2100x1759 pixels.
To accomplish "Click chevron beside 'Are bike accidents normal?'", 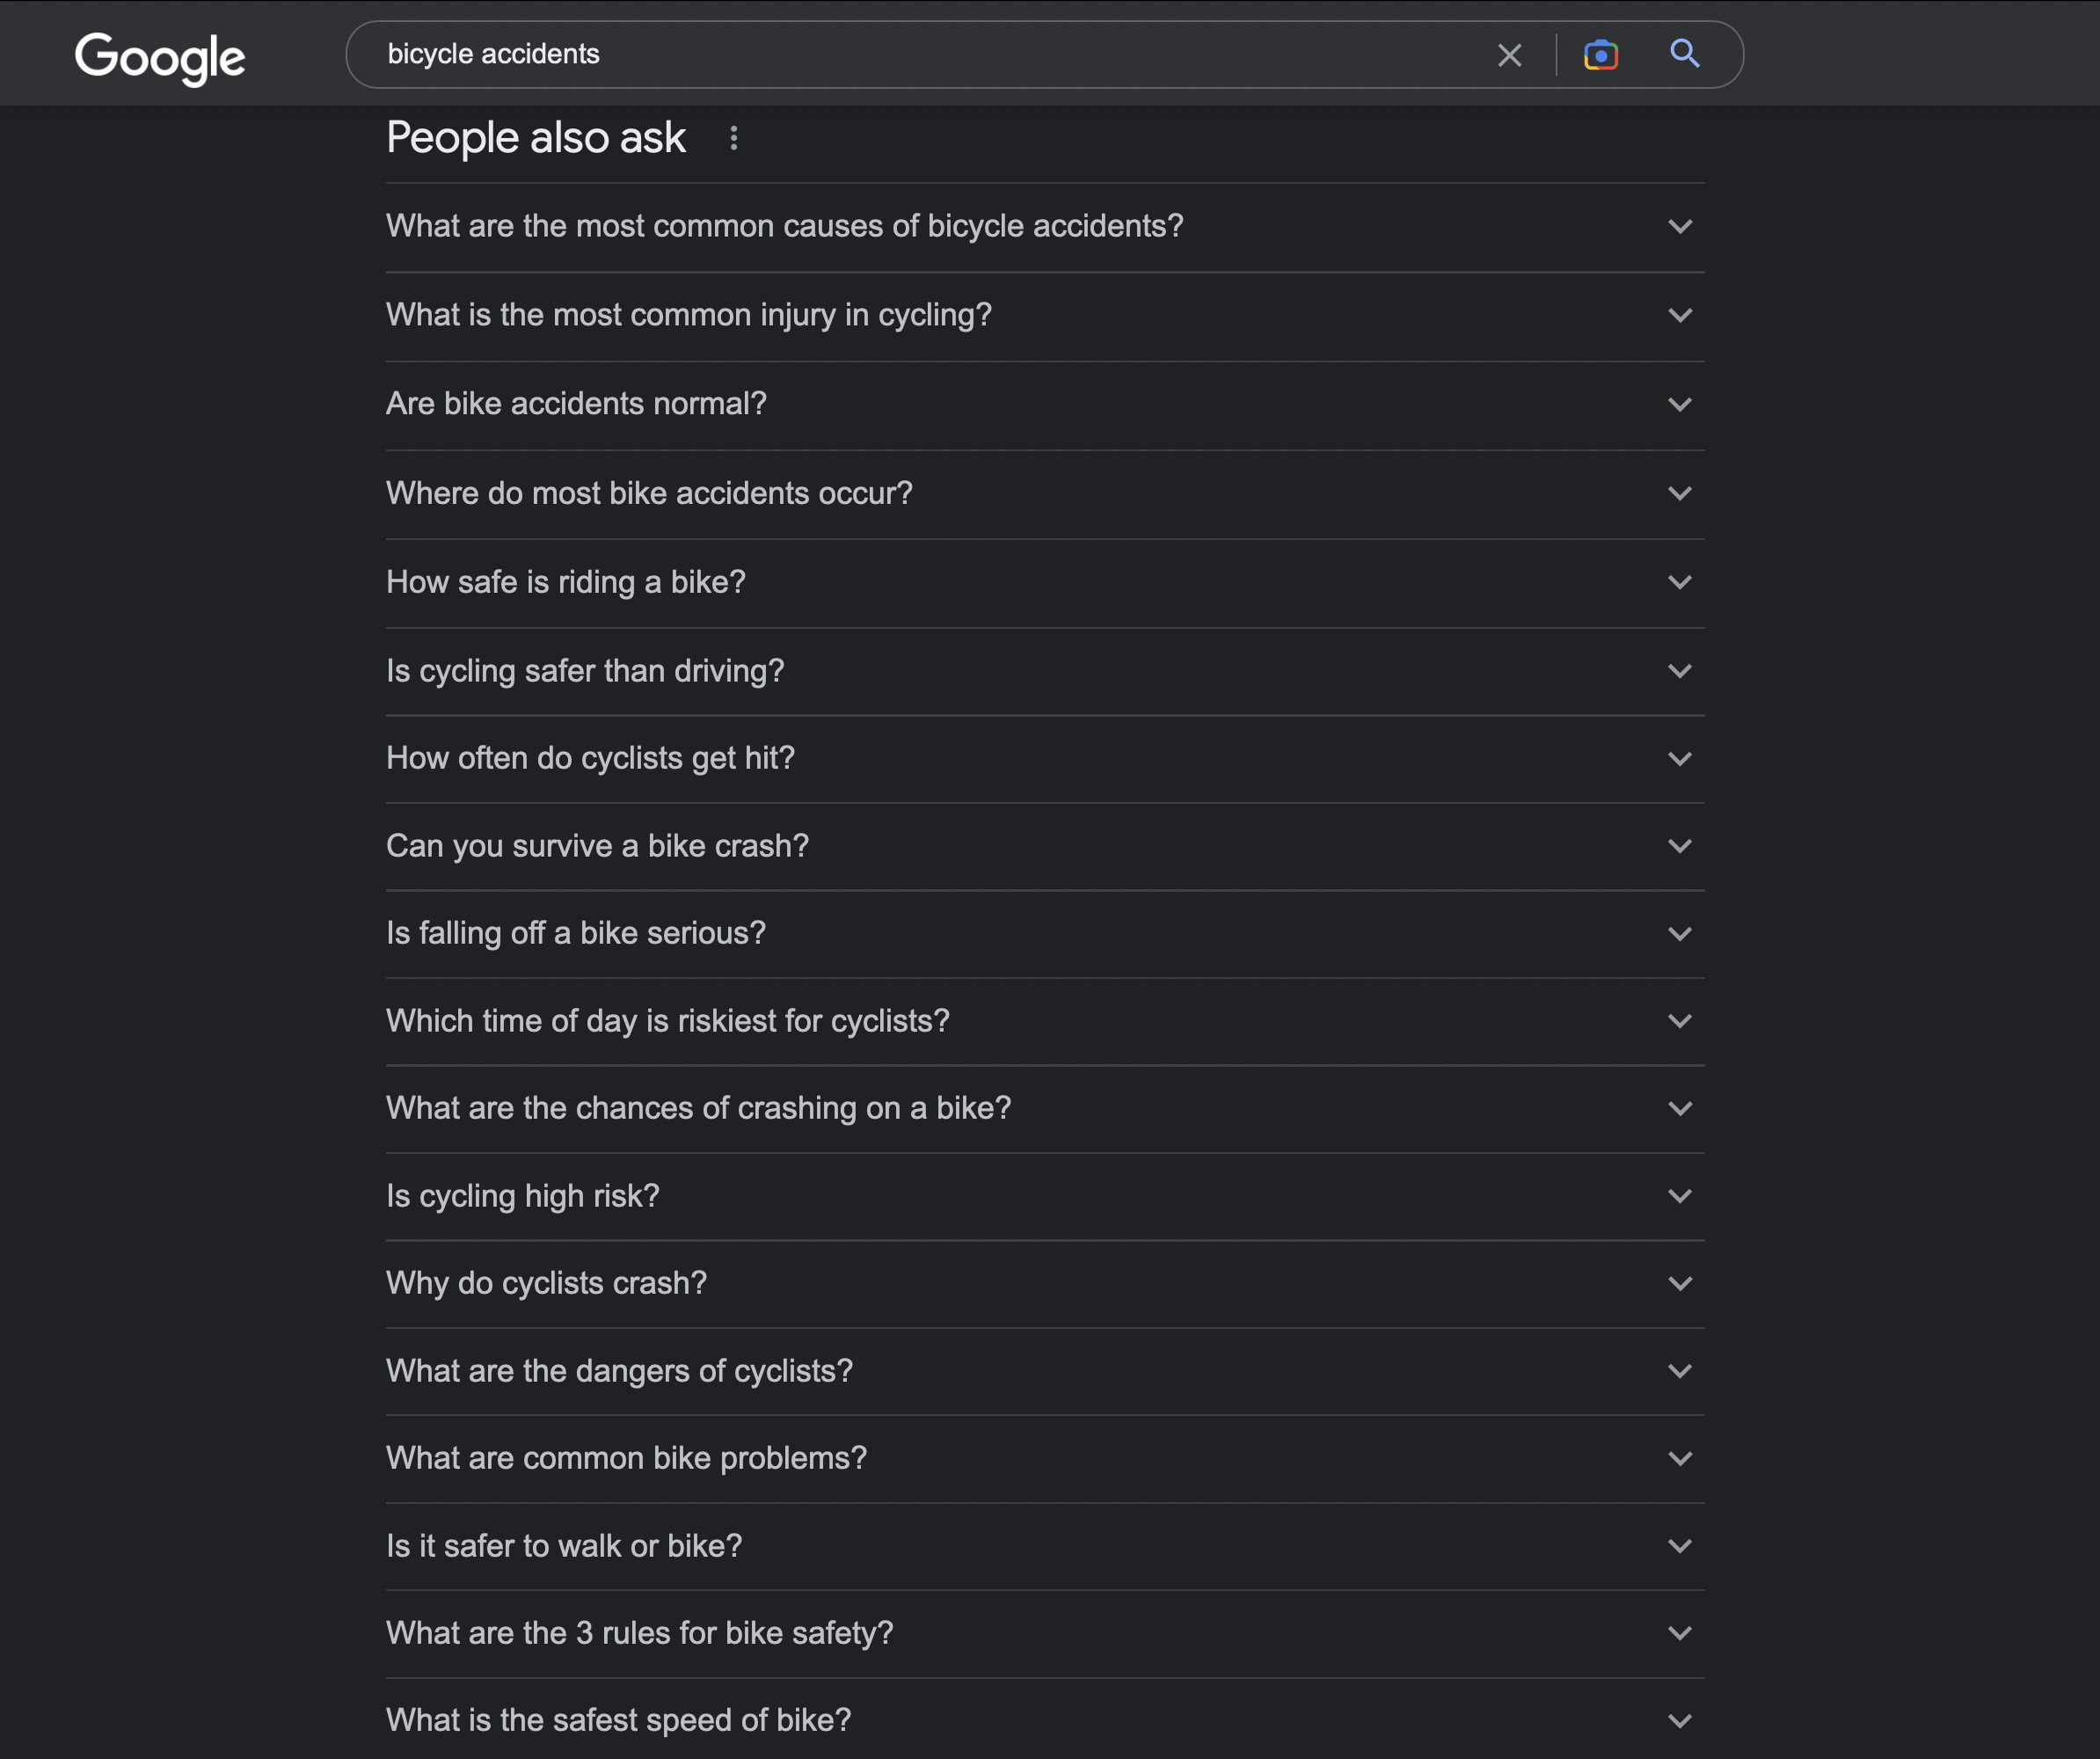I will [x=1680, y=405].
